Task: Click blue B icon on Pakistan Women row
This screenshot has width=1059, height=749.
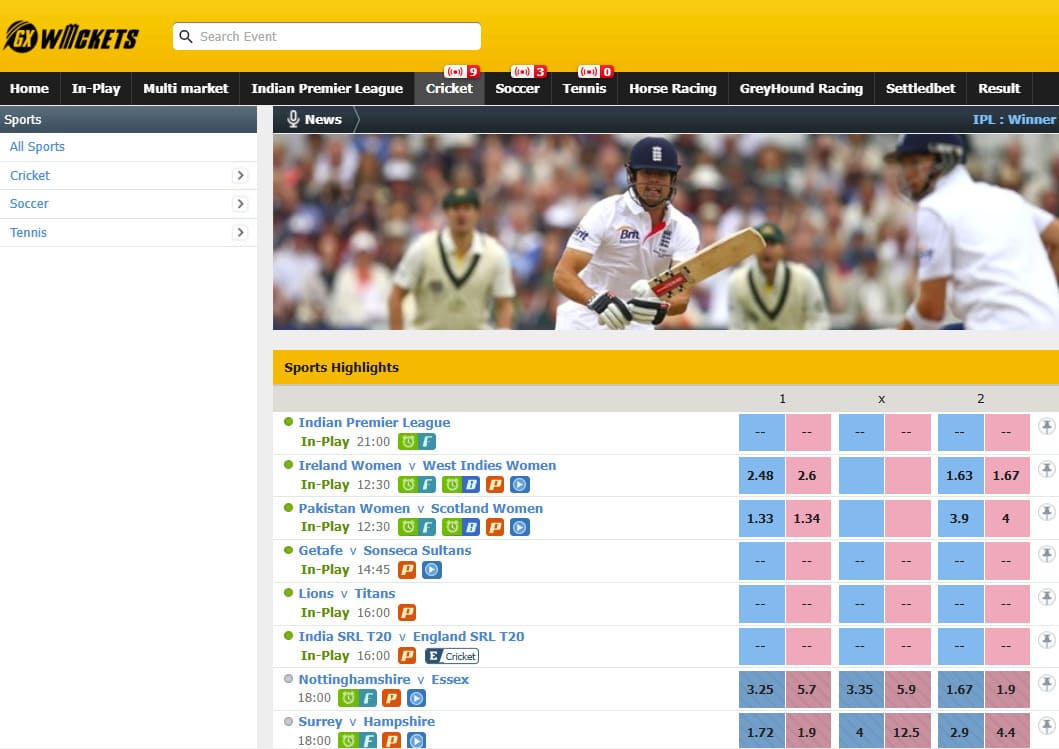Action: tap(469, 527)
